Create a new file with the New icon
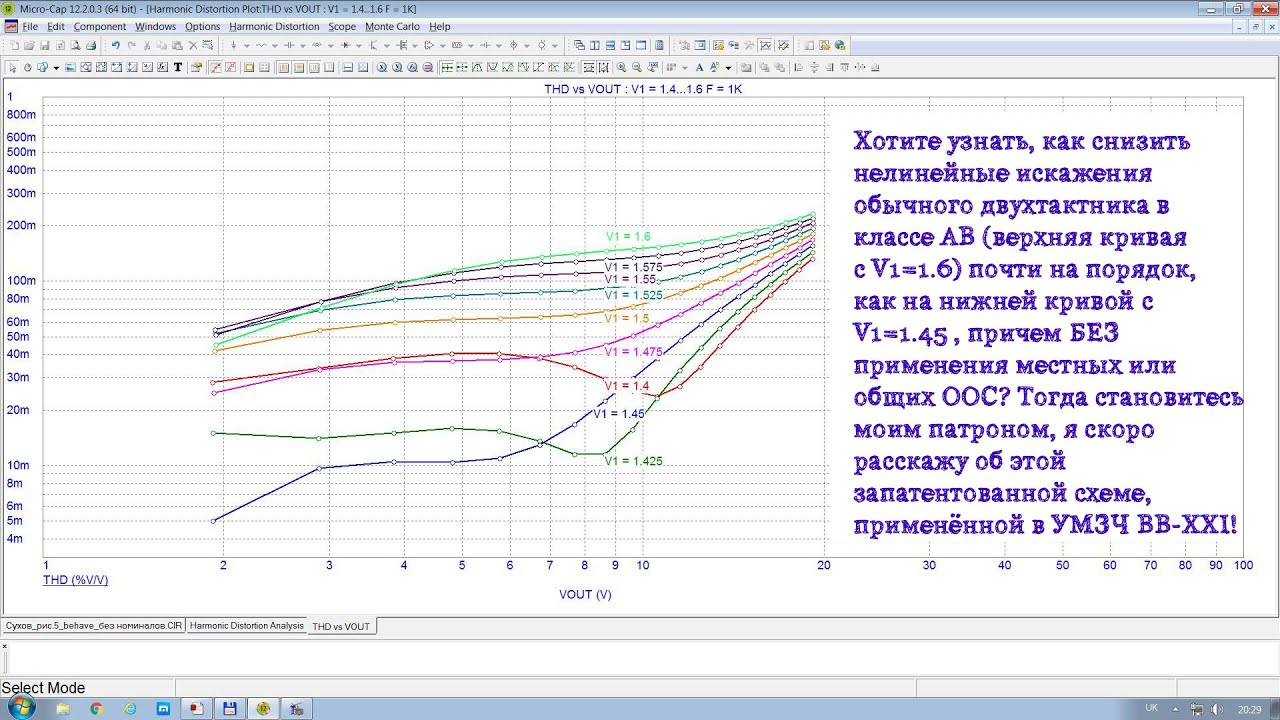 pyautogui.click(x=14, y=46)
